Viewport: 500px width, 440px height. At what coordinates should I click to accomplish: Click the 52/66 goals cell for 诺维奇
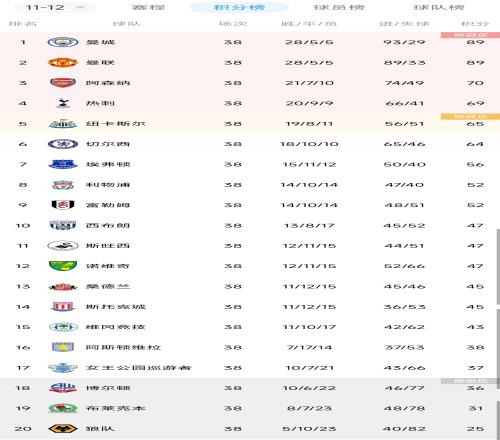pos(404,266)
